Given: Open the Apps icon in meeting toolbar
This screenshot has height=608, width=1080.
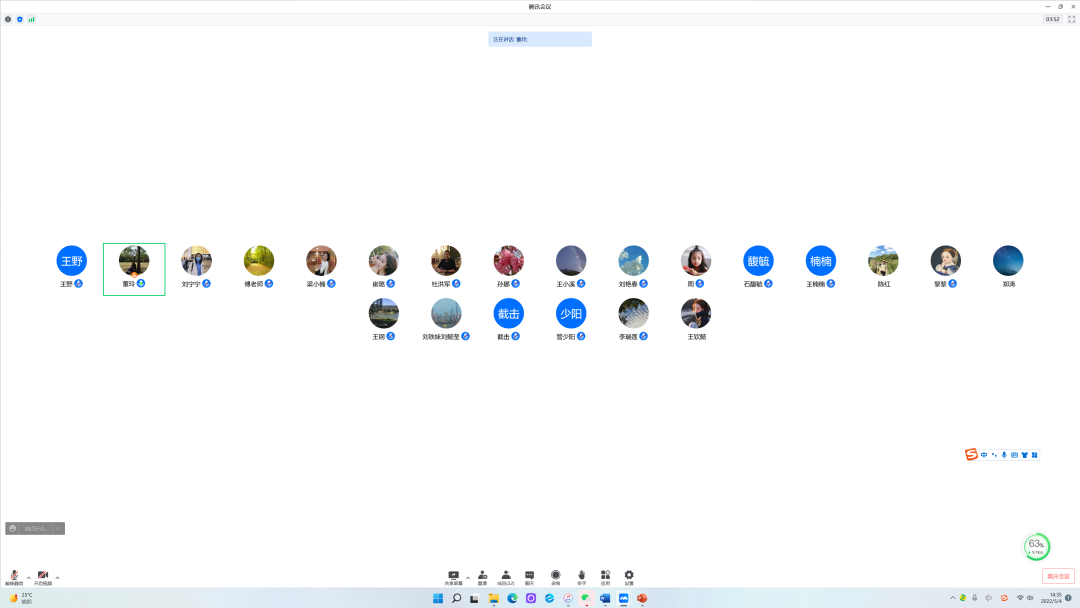Looking at the screenshot, I should tap(605, 576).
